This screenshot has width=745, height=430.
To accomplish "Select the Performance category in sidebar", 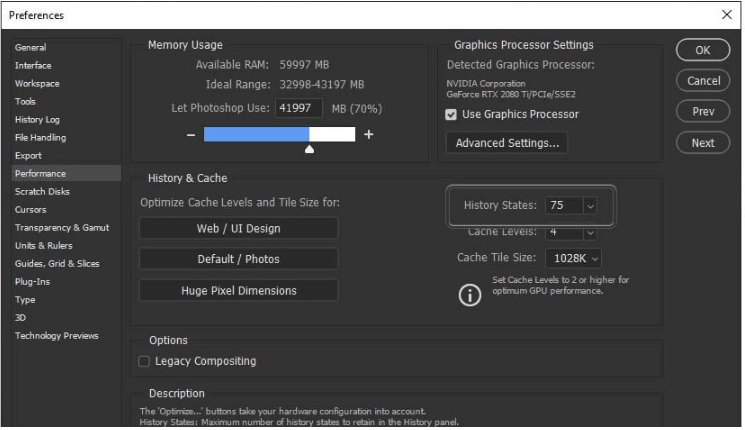I will (x=66, y=174).
